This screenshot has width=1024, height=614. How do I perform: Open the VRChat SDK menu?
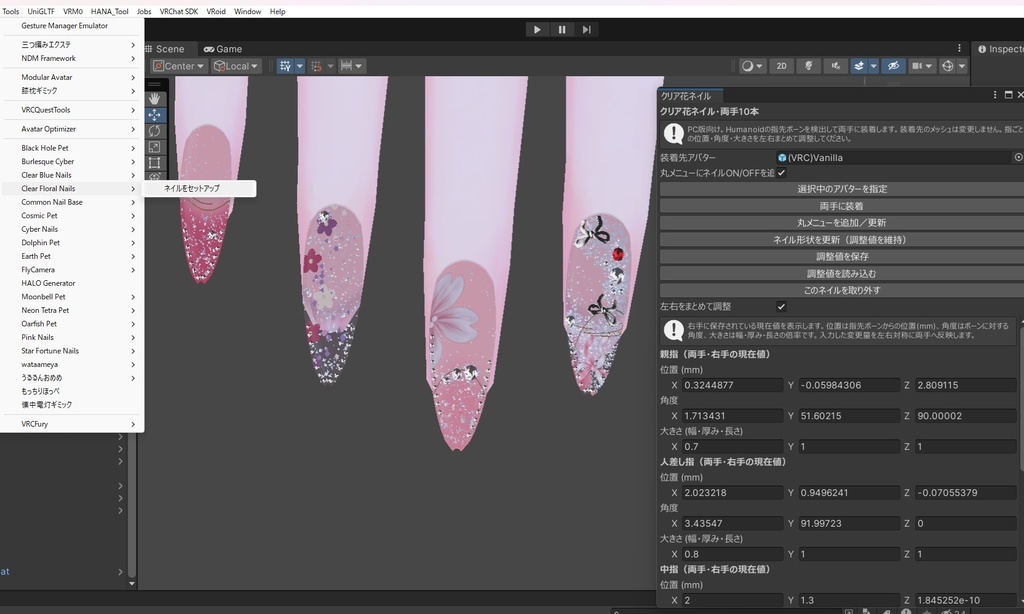[178, 11]
